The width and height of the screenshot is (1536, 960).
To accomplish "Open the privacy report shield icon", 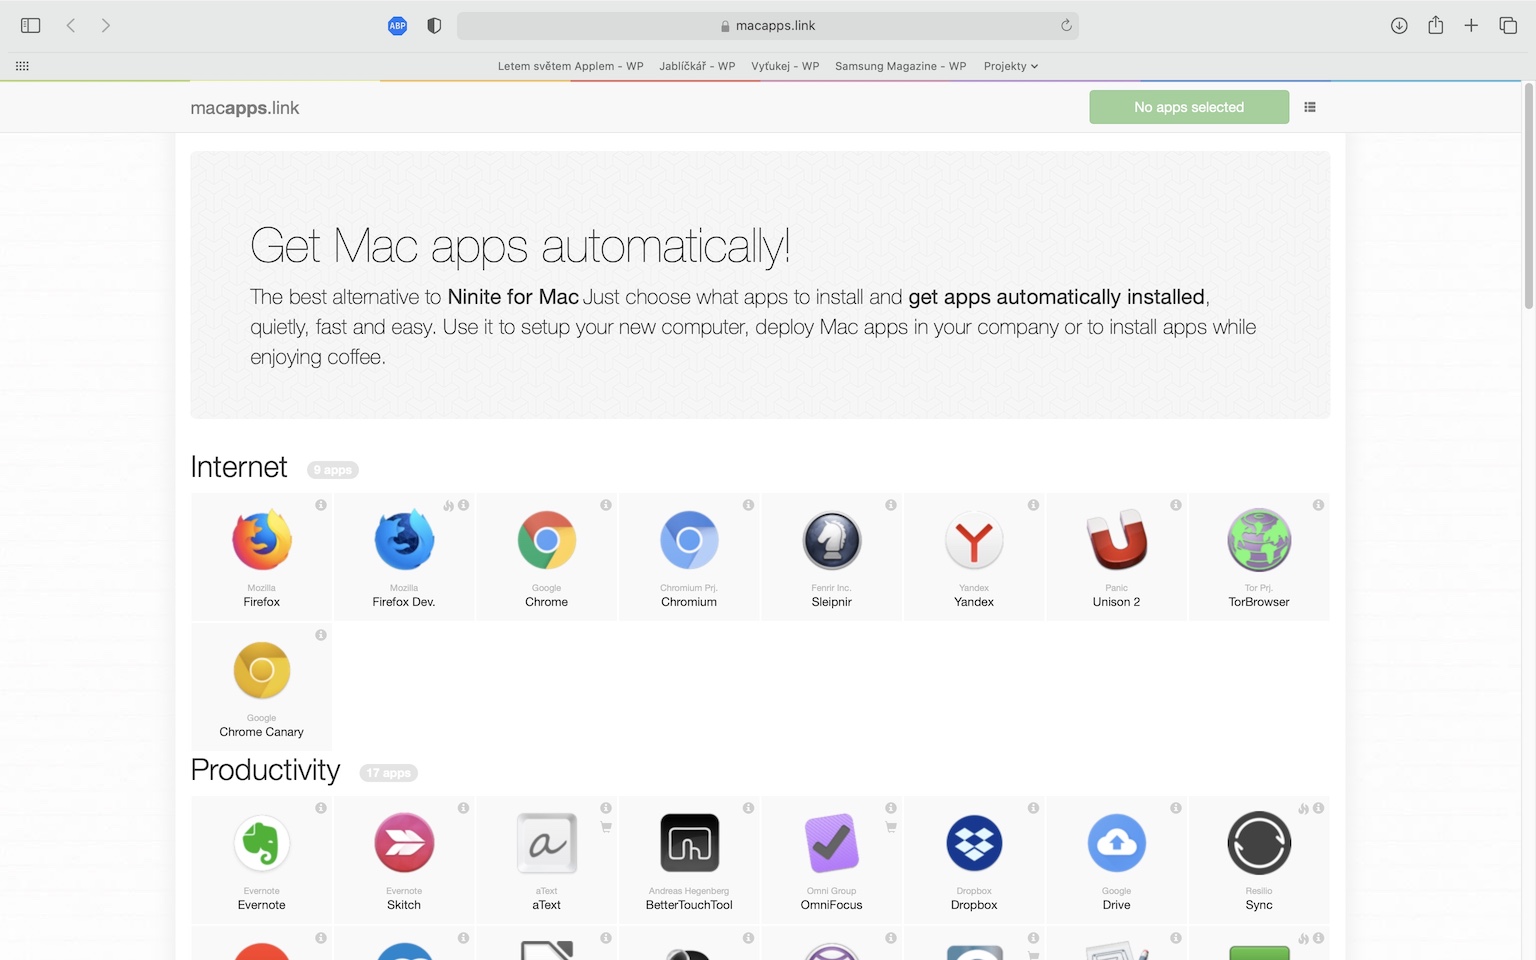I will 434,26.
